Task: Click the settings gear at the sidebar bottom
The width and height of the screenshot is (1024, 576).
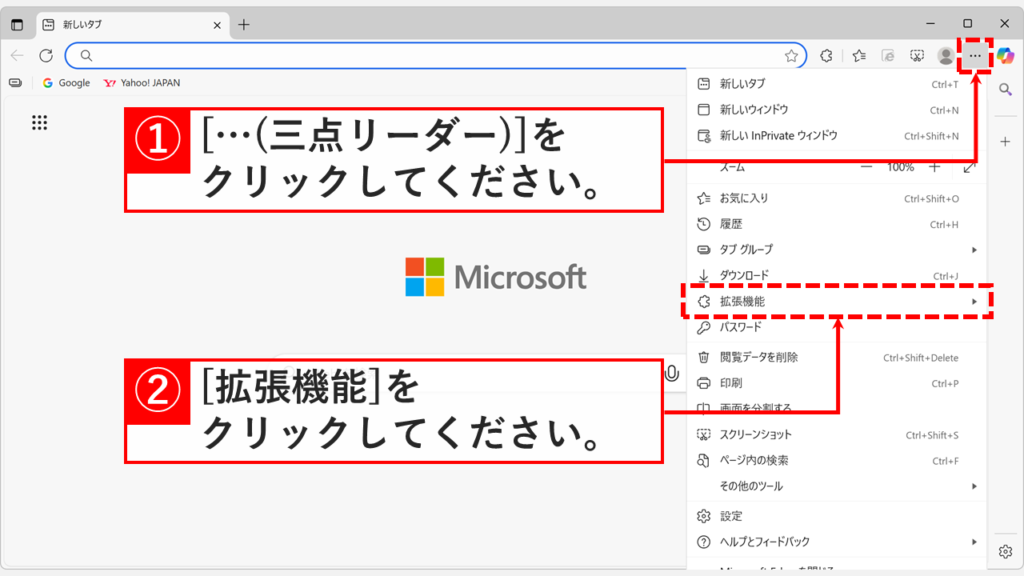Action: pyautogui.click(x=1006, y=550)
